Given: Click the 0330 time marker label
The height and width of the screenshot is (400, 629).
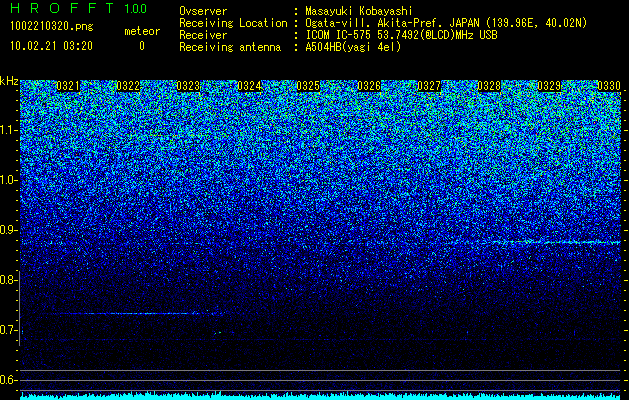Looking at the screenshot, I should (609, 86).
